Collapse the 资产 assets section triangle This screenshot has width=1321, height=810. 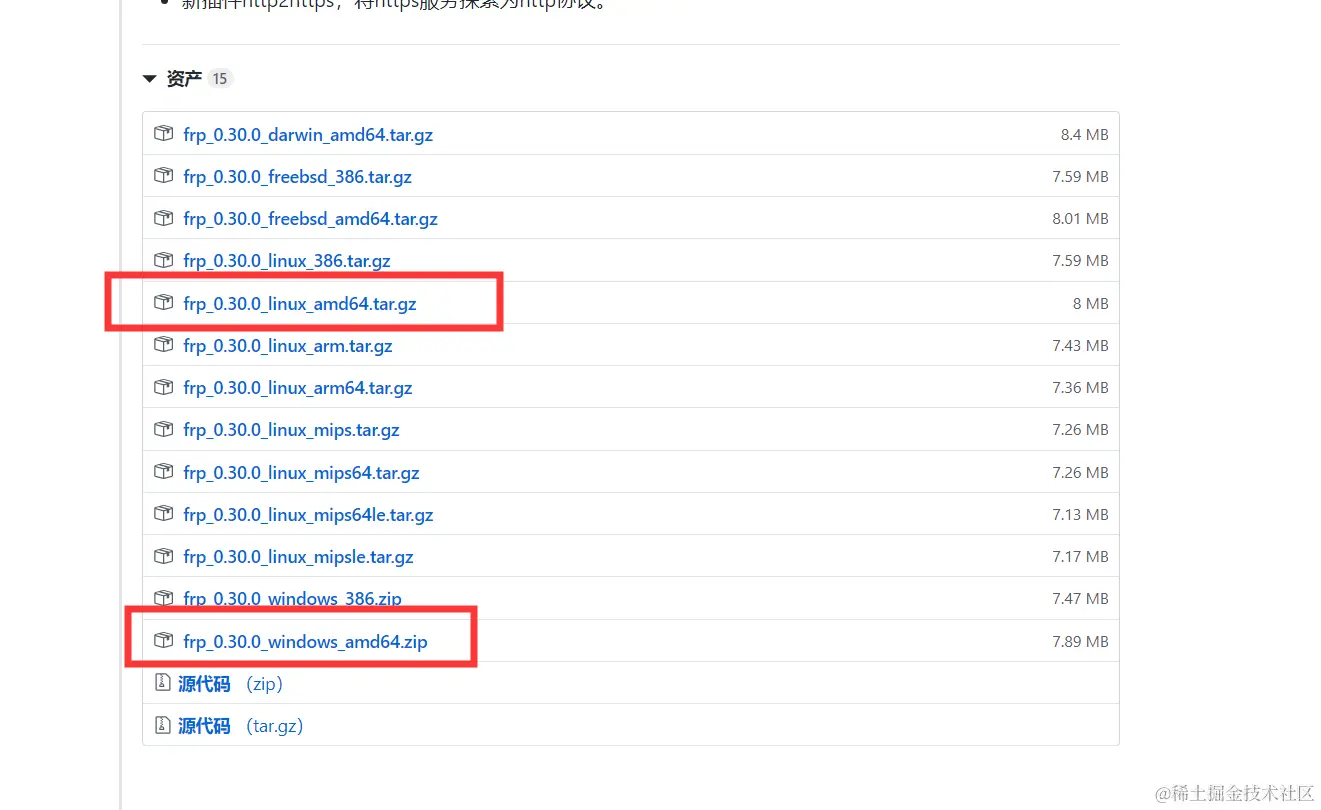[150, 78]
